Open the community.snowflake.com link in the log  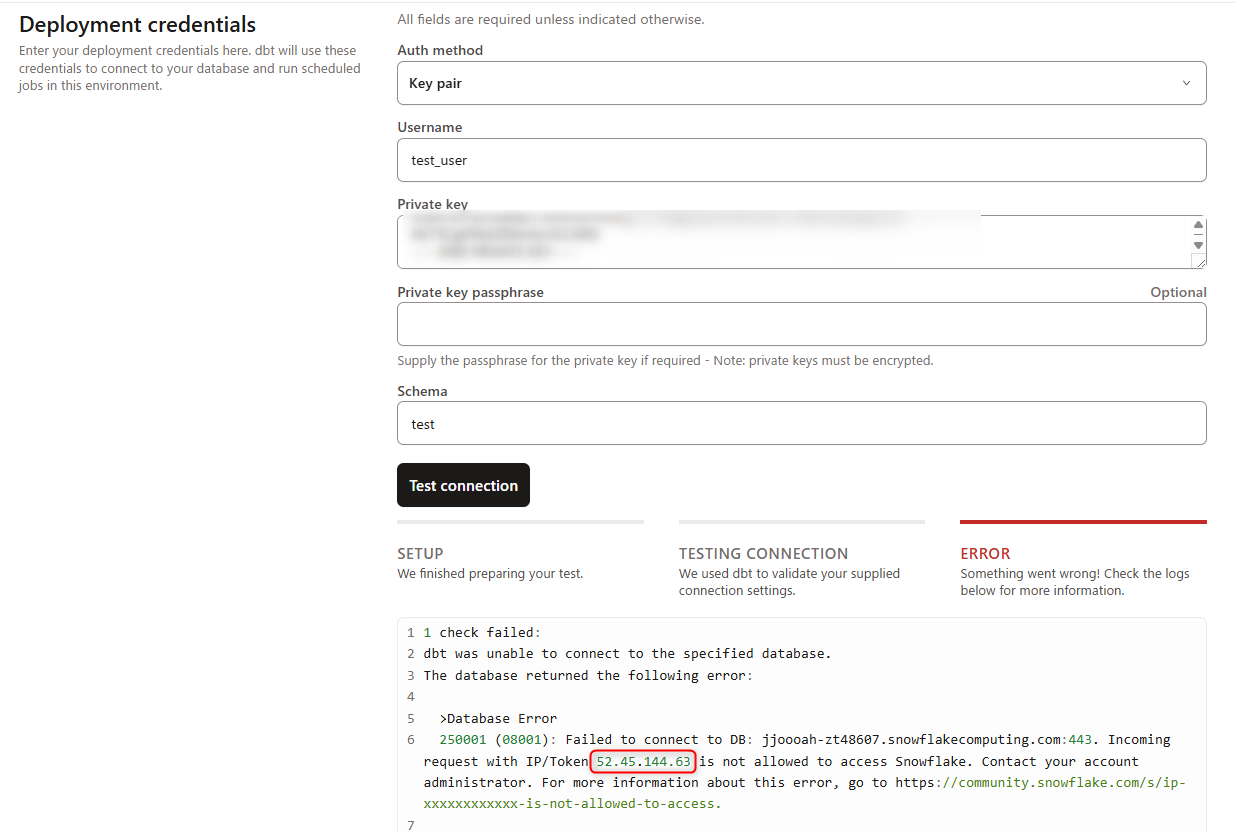pos(1040,782)
